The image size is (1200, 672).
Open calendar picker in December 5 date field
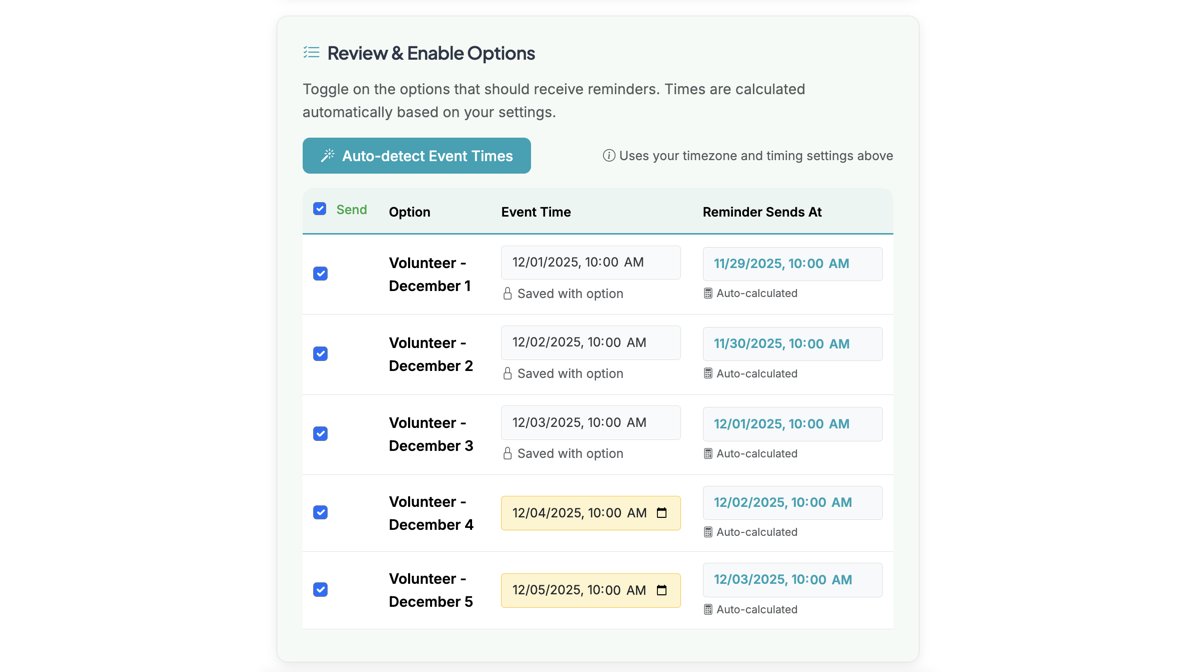coord(661,590)
